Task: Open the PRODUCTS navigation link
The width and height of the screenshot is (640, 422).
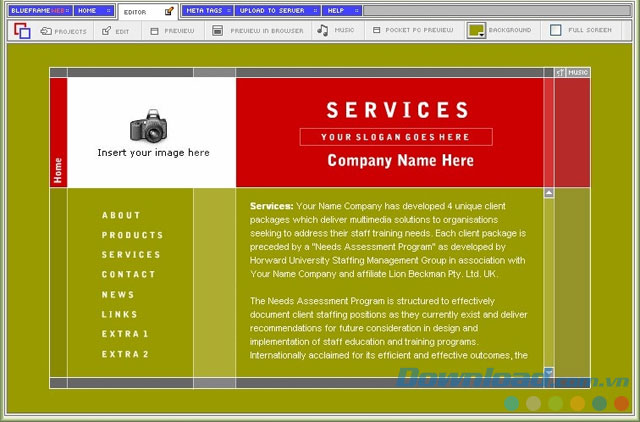Action: pos(132,235)
